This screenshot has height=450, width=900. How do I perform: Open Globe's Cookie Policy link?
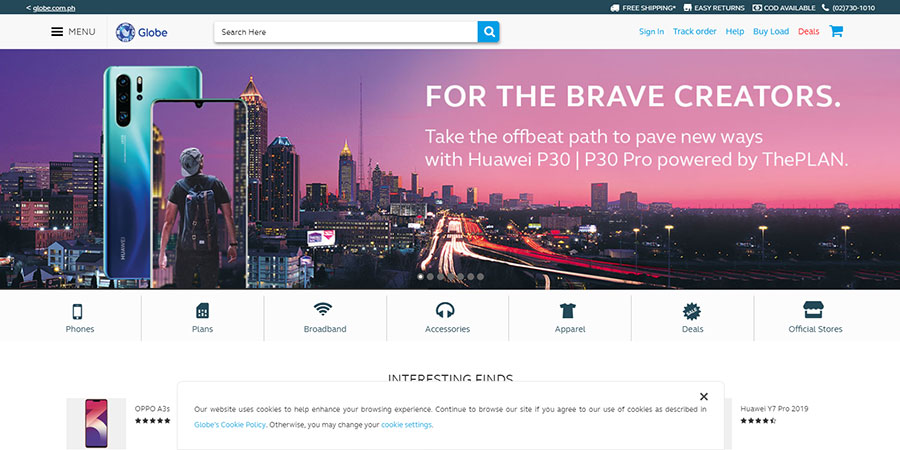click(x=230, y=425)
